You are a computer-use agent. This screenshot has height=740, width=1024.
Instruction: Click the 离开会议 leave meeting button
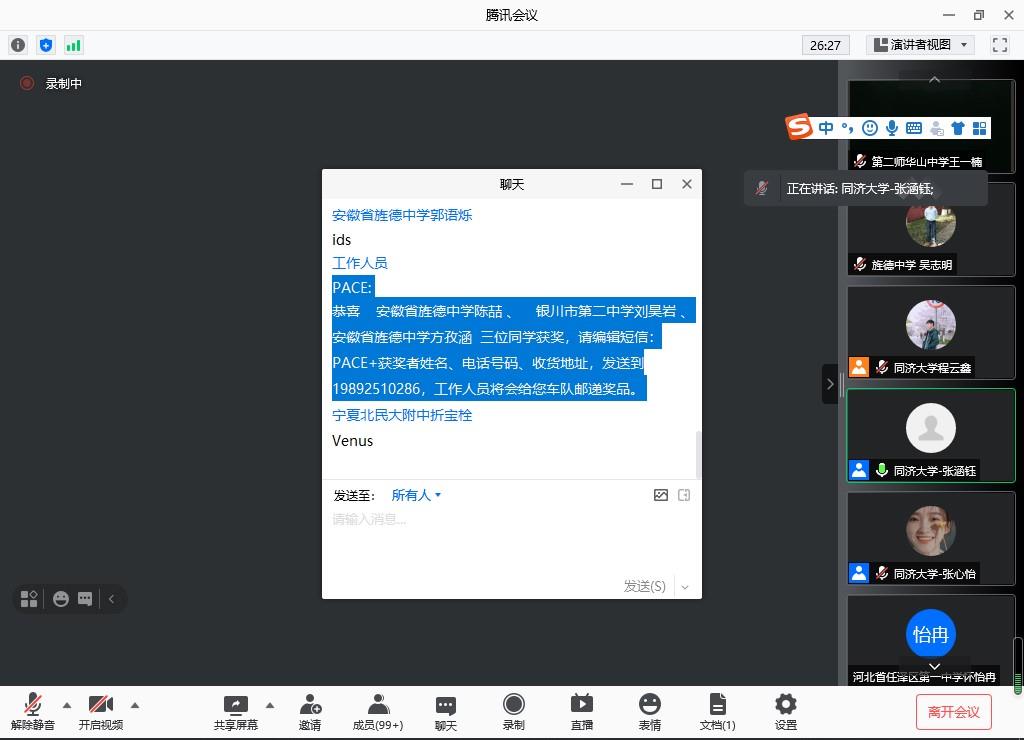pyautogui.click(x=953, y=712)
